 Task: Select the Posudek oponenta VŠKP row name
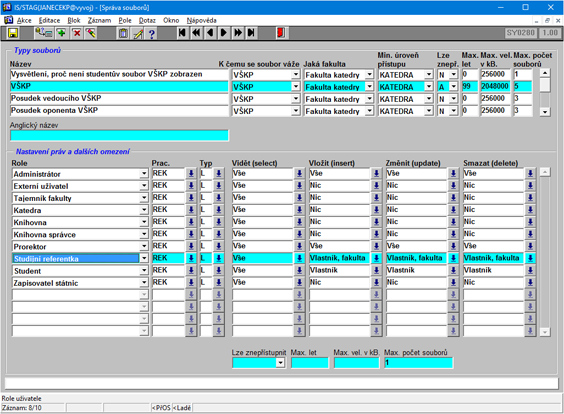tap(119, 111)
